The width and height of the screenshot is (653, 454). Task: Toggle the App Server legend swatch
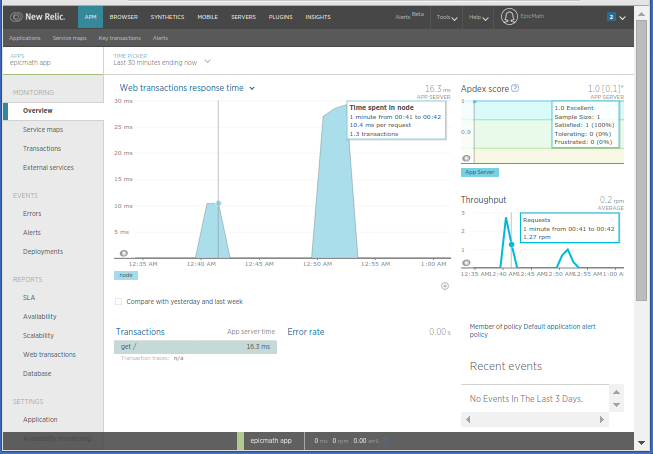click(x=480, y=172)
